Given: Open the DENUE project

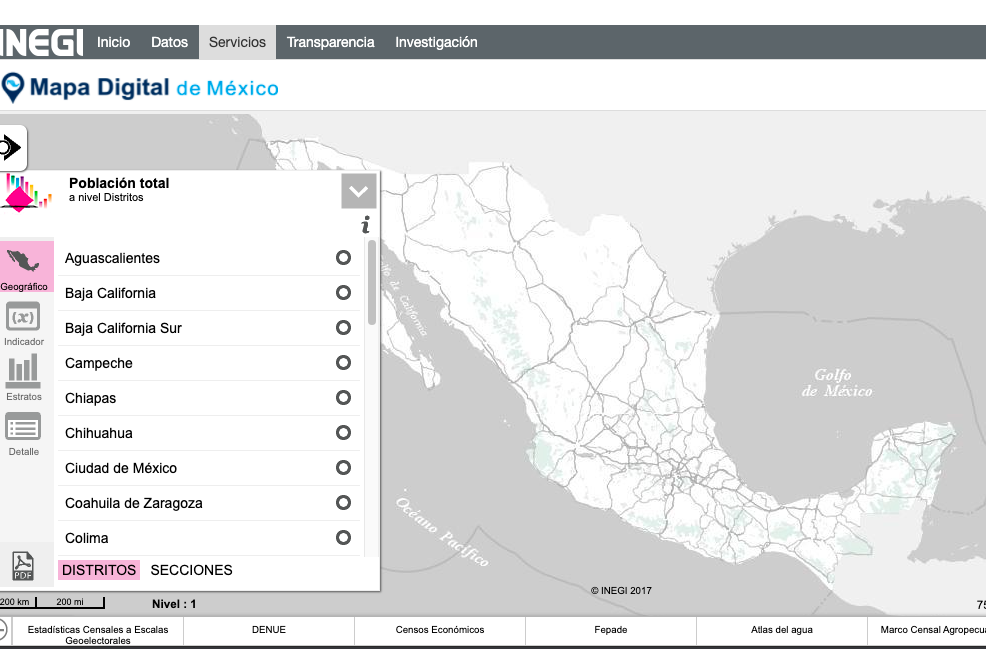Looking at the screenshot, I should point(269,630).
